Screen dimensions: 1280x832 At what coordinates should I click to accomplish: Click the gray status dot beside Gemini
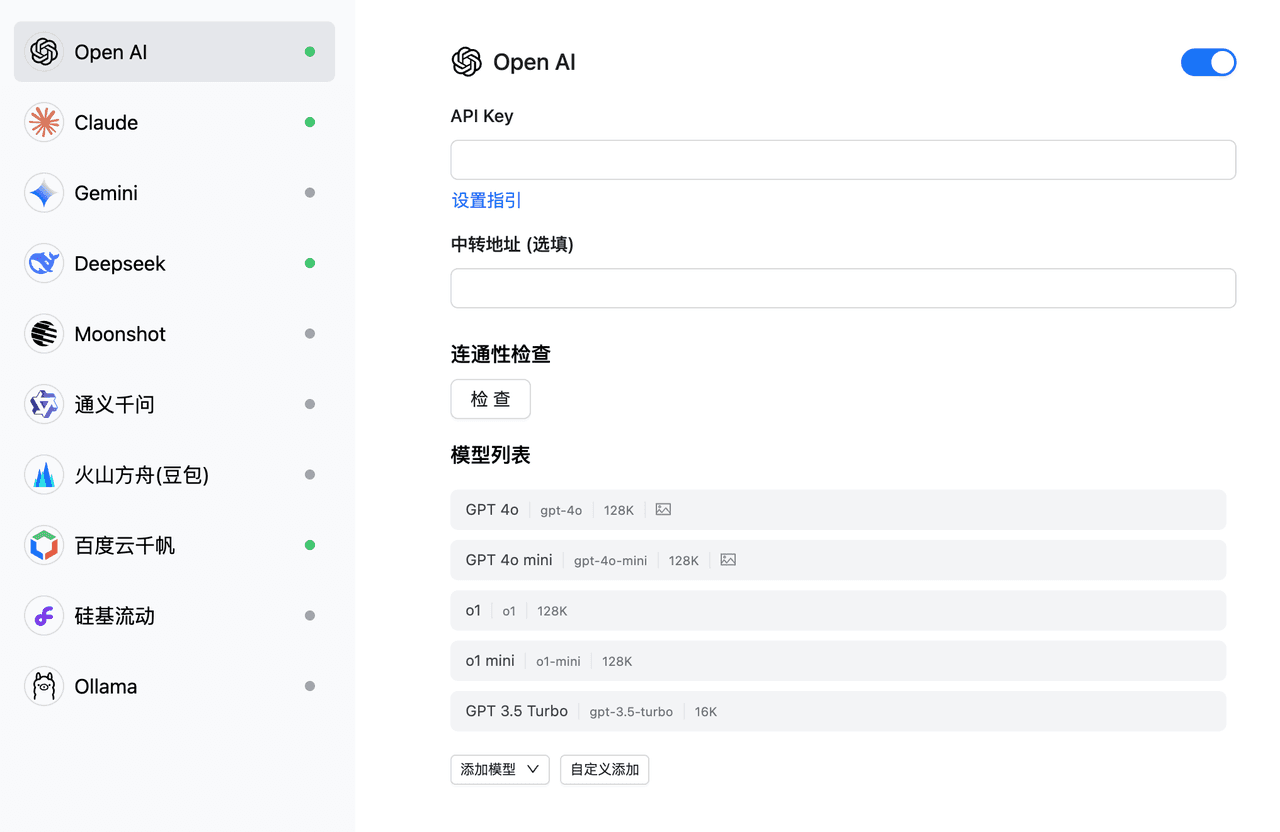(x=310, y=193)
